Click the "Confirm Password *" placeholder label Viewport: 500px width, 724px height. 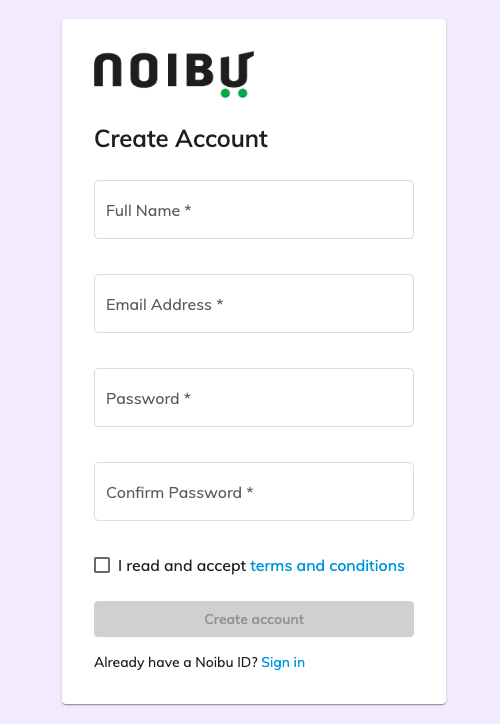180,492
